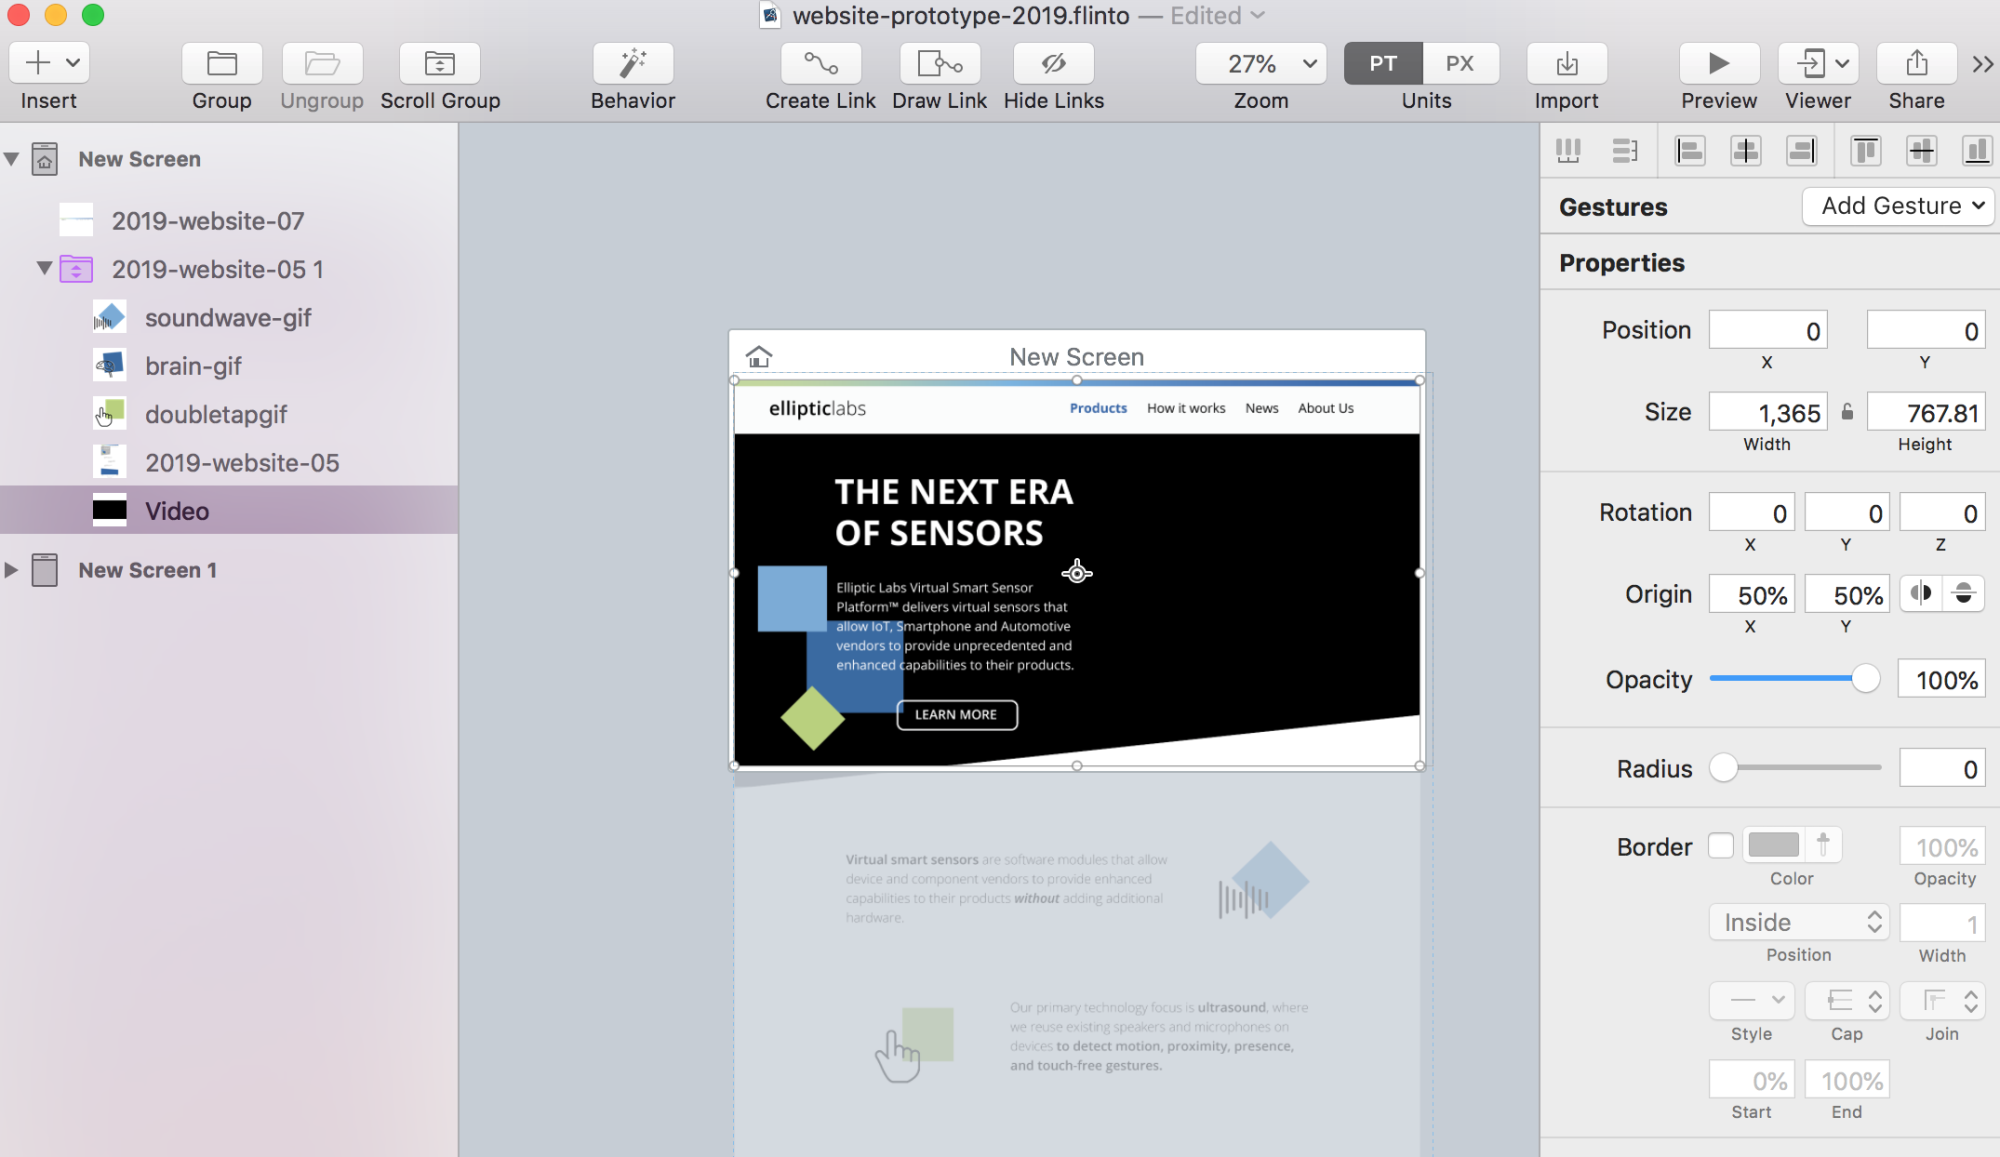Screen dimensions: 2000x1157
Task: Click the Share toolbar icon
Action: [x=1917, y=63]
